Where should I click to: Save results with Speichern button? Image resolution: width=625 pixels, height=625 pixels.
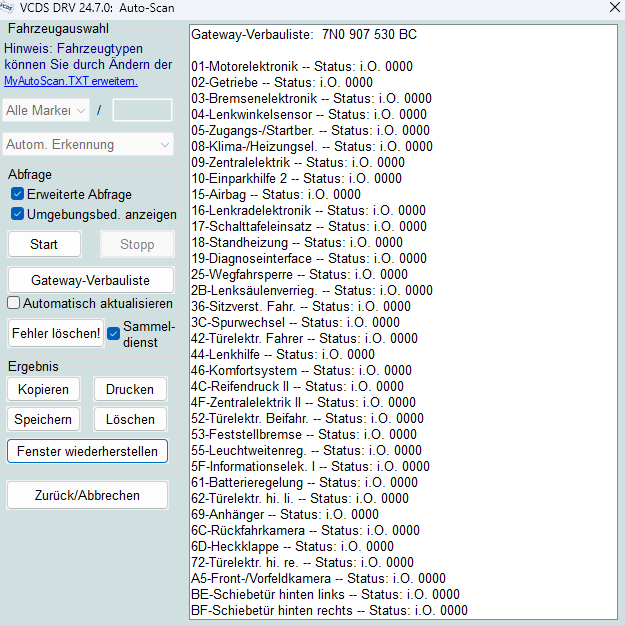pos(43,419)
